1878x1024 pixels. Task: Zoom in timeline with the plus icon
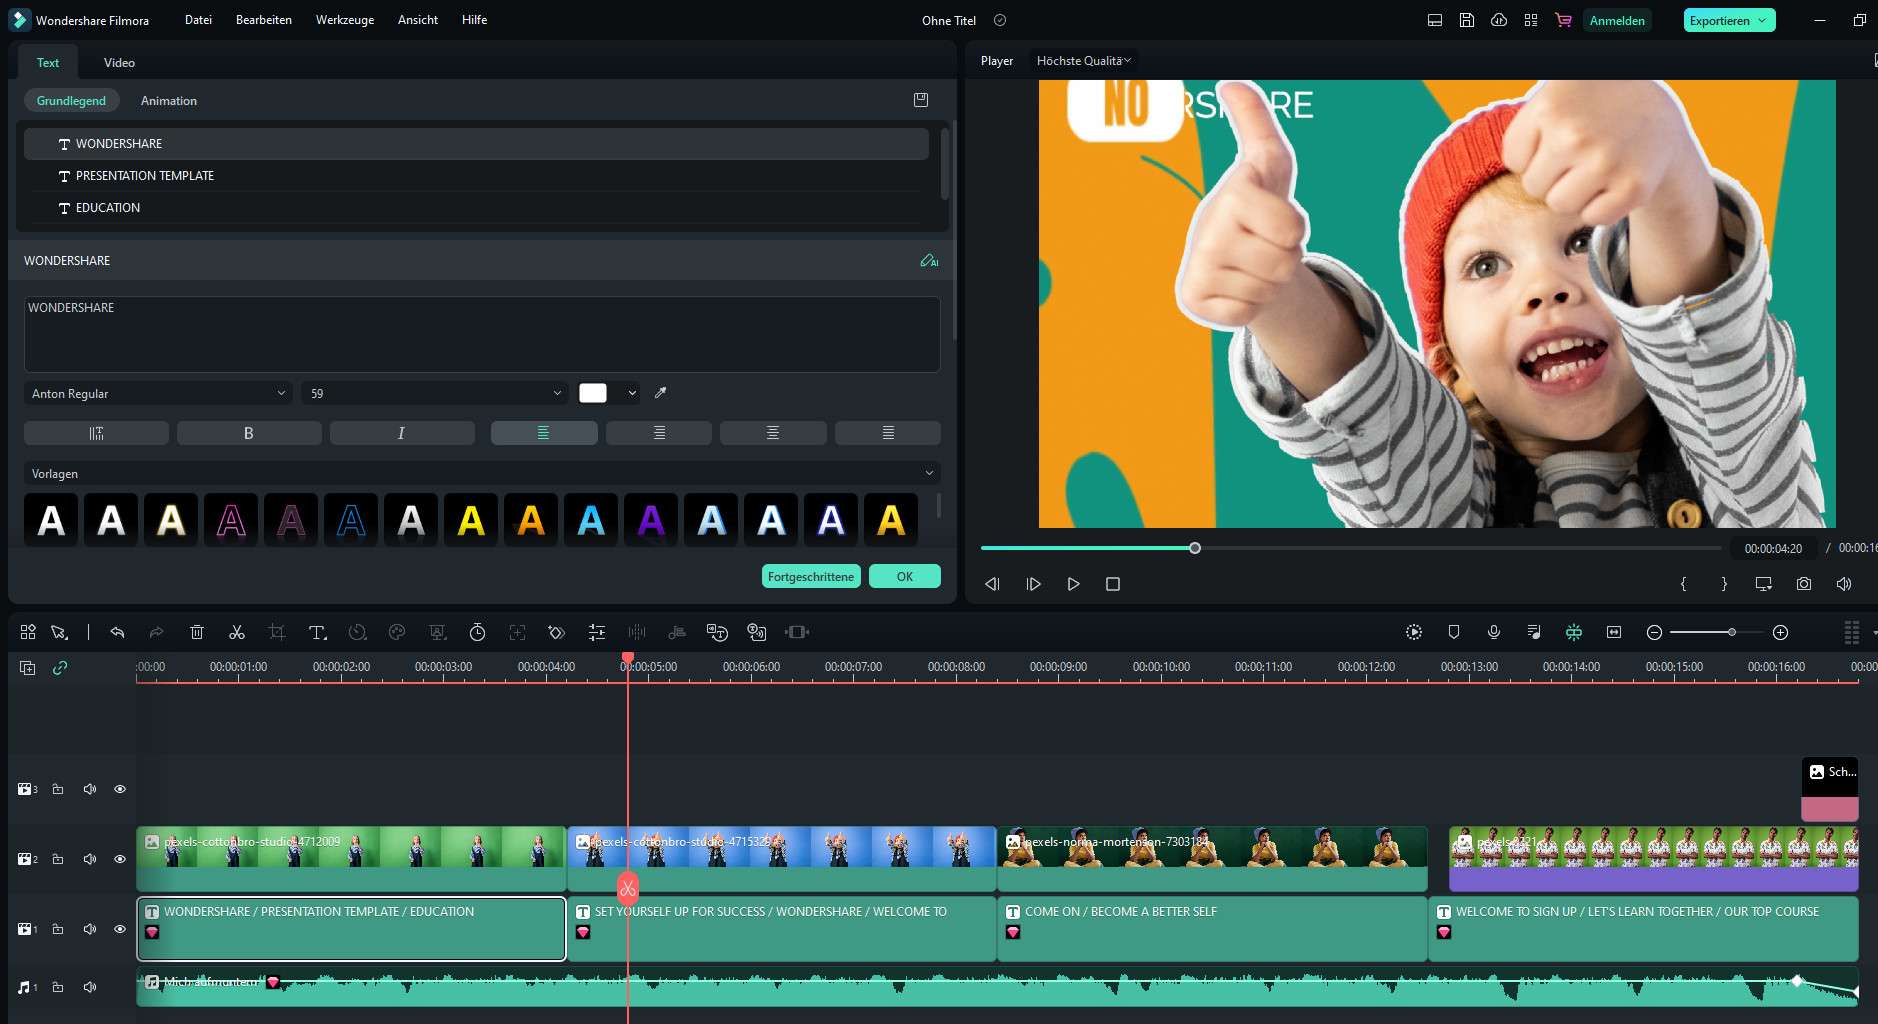click(x=1780, y=632)
